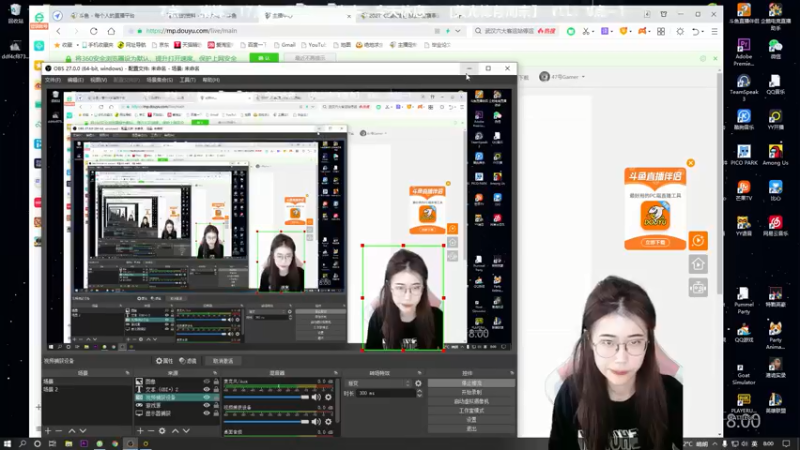The image size is (800, 450).
Task: Mute the first mixer channel speaker
Action: point(316,397)
